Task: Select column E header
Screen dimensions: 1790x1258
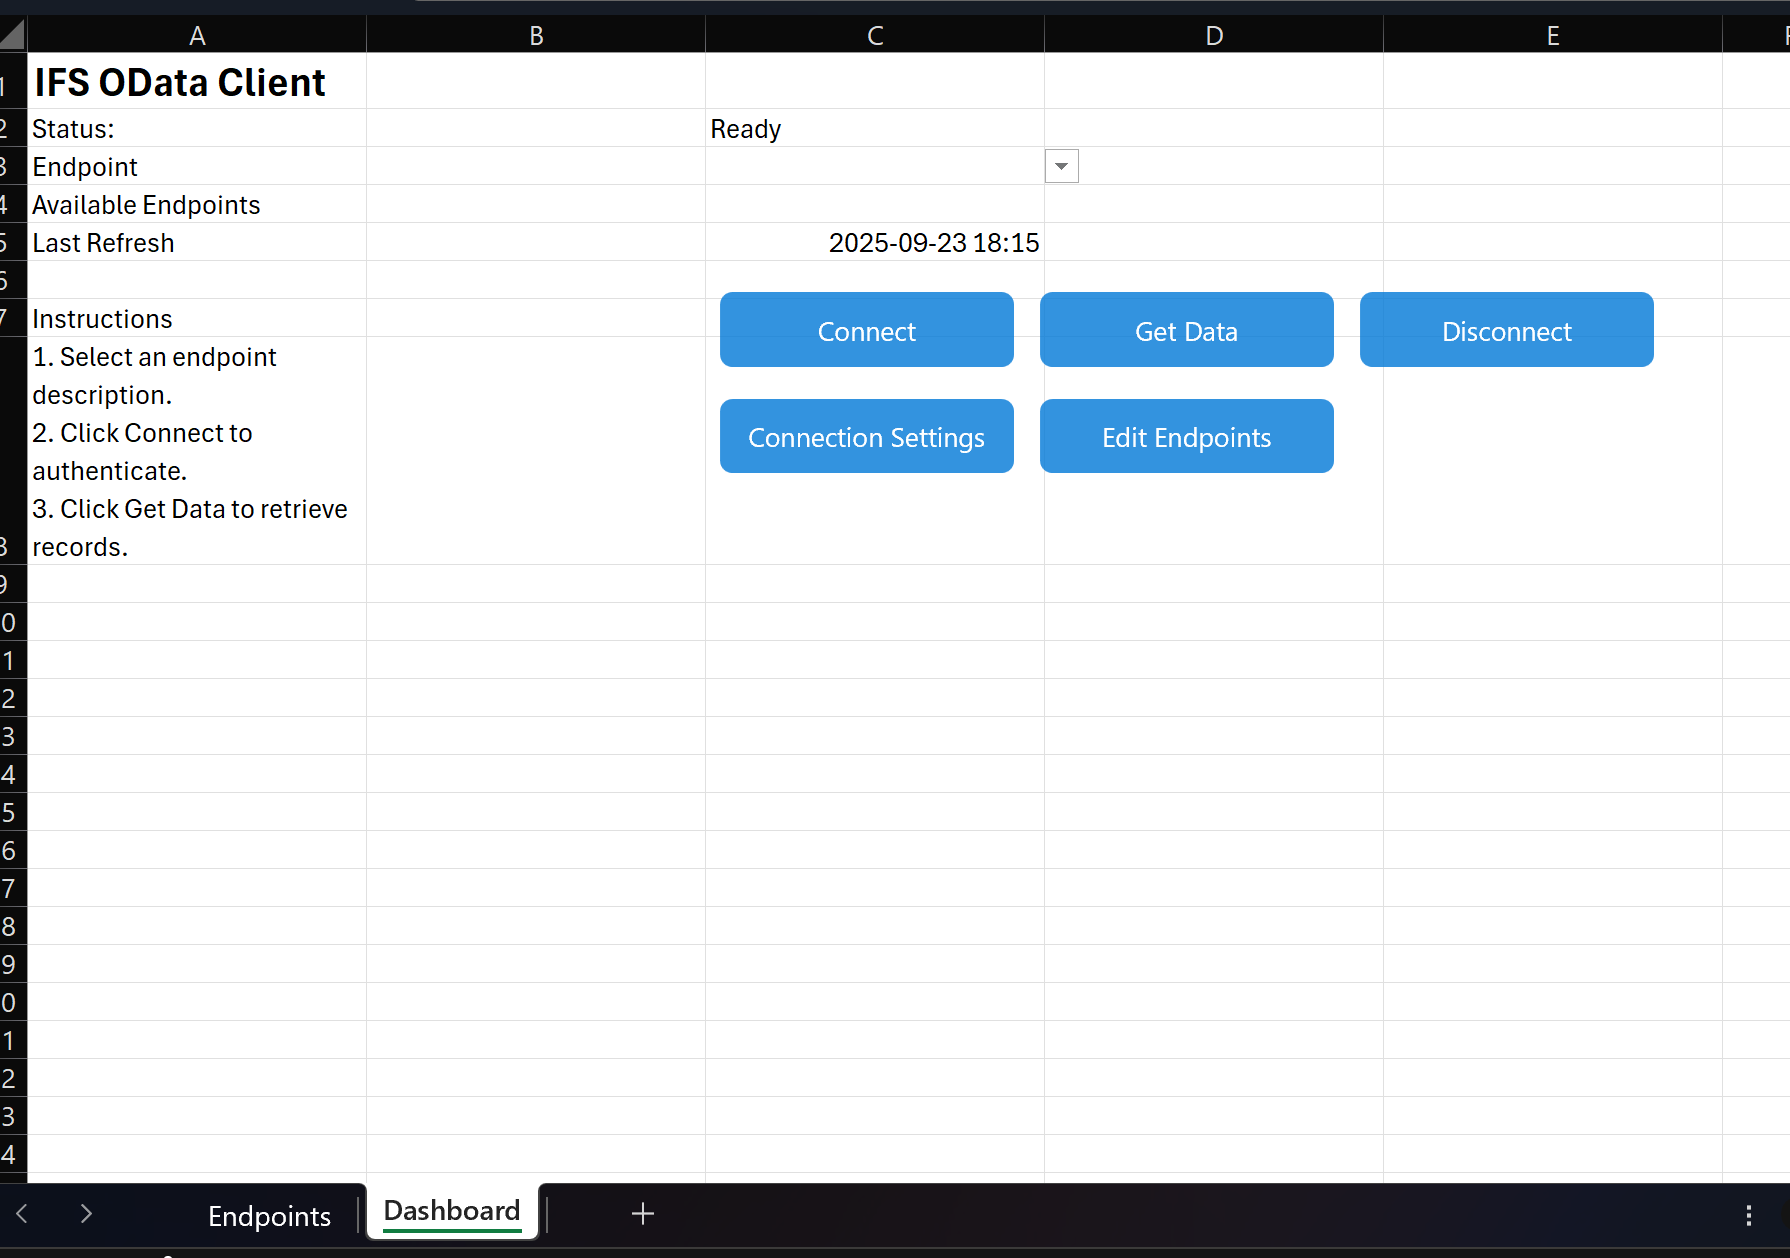Action: (1553, 36)
